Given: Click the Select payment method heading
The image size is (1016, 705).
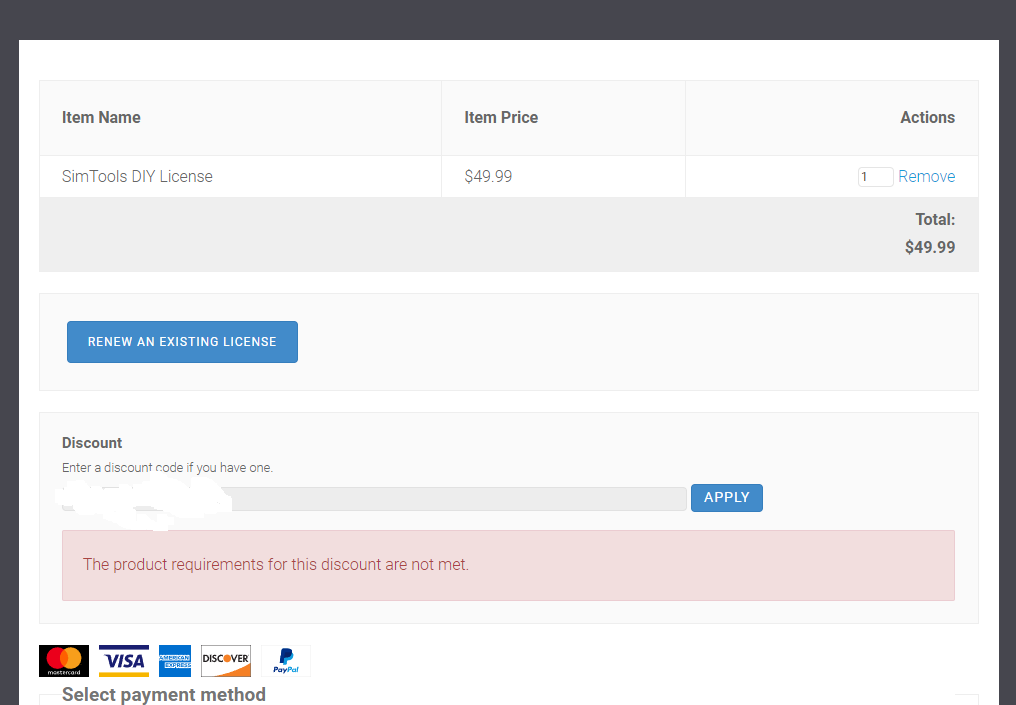Looking at the screenshot, I should pyautogui.click(x=163, y=695).
